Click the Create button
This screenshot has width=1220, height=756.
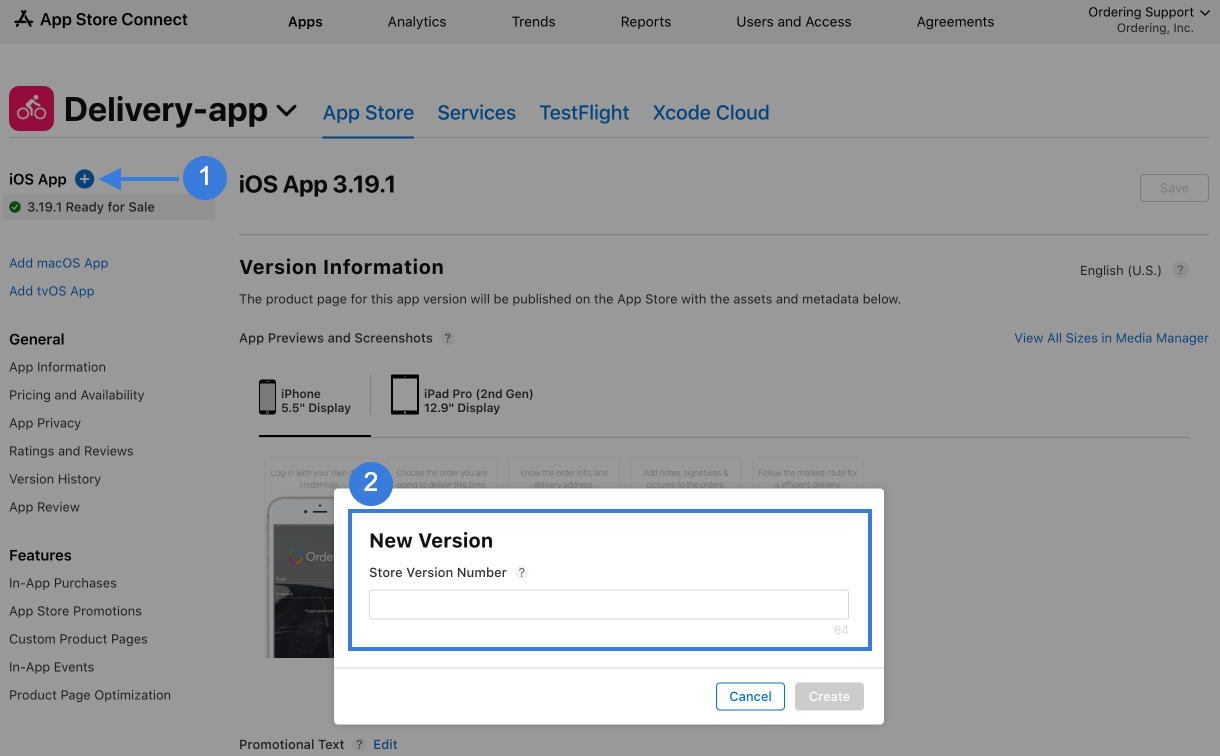click(829, 696)
